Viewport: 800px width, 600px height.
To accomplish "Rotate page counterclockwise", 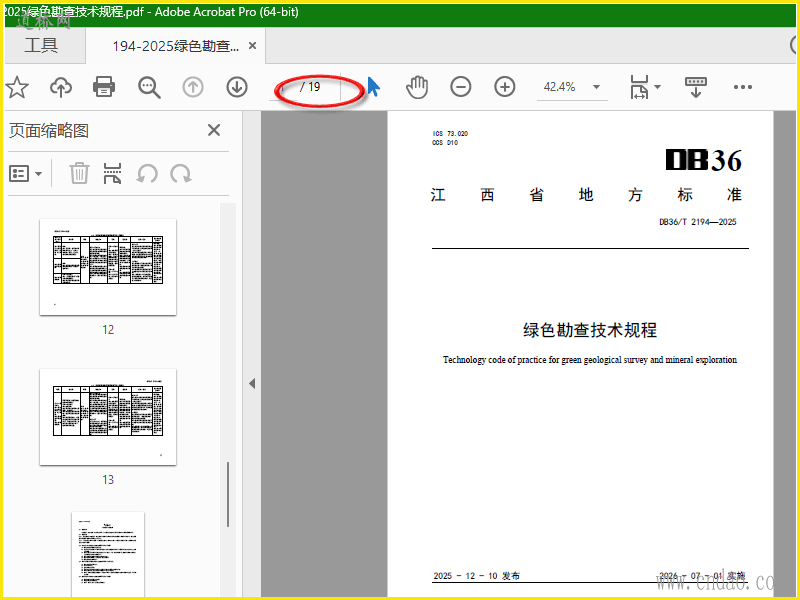I will tap(147, 173).
